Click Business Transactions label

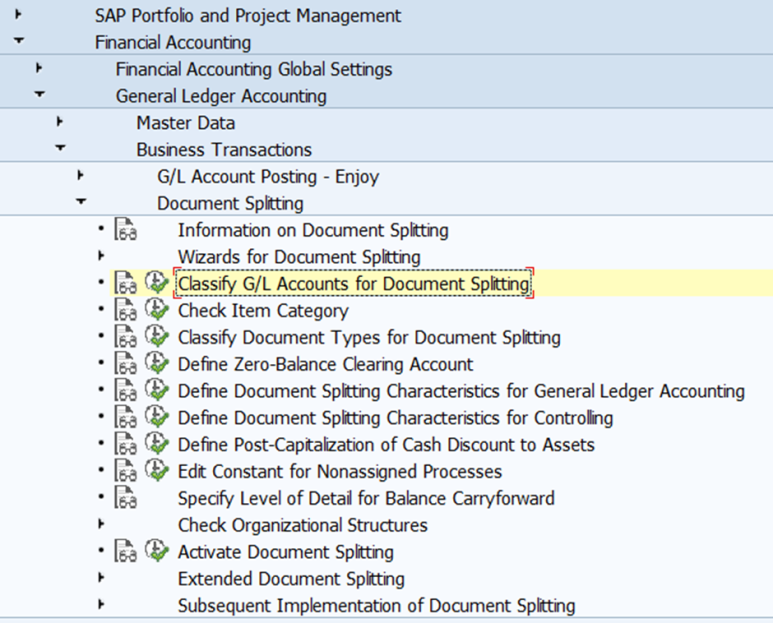(224, 149)
